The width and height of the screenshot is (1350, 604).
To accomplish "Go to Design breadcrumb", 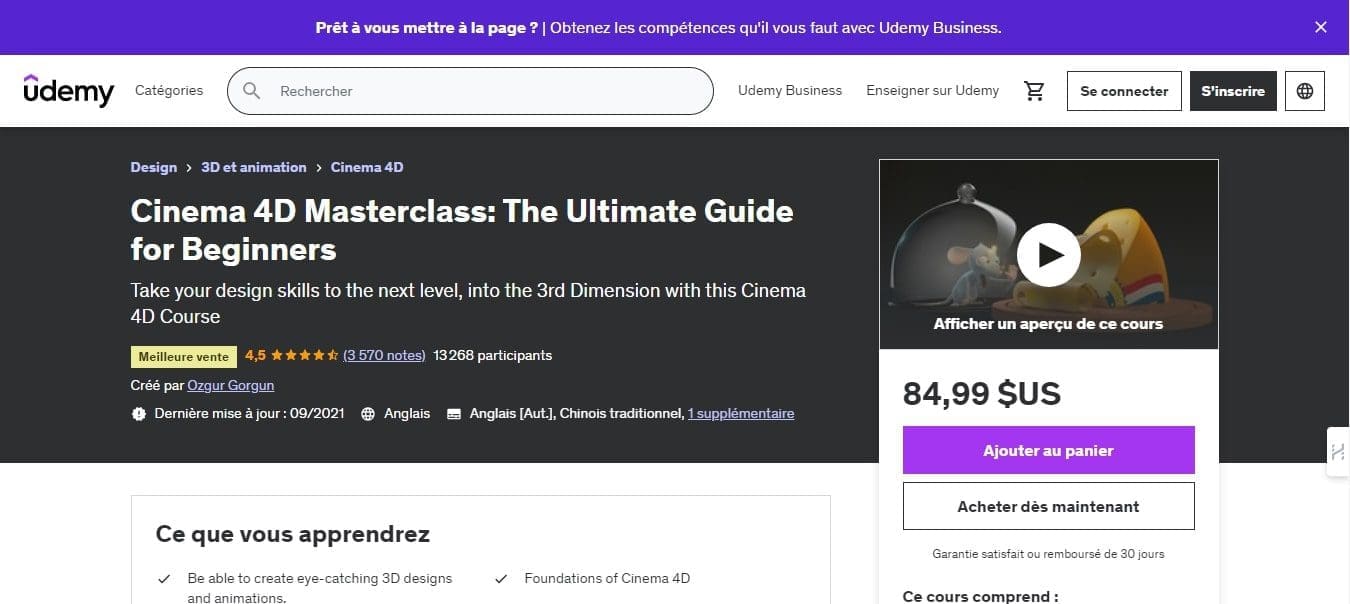I will point(154,167).
